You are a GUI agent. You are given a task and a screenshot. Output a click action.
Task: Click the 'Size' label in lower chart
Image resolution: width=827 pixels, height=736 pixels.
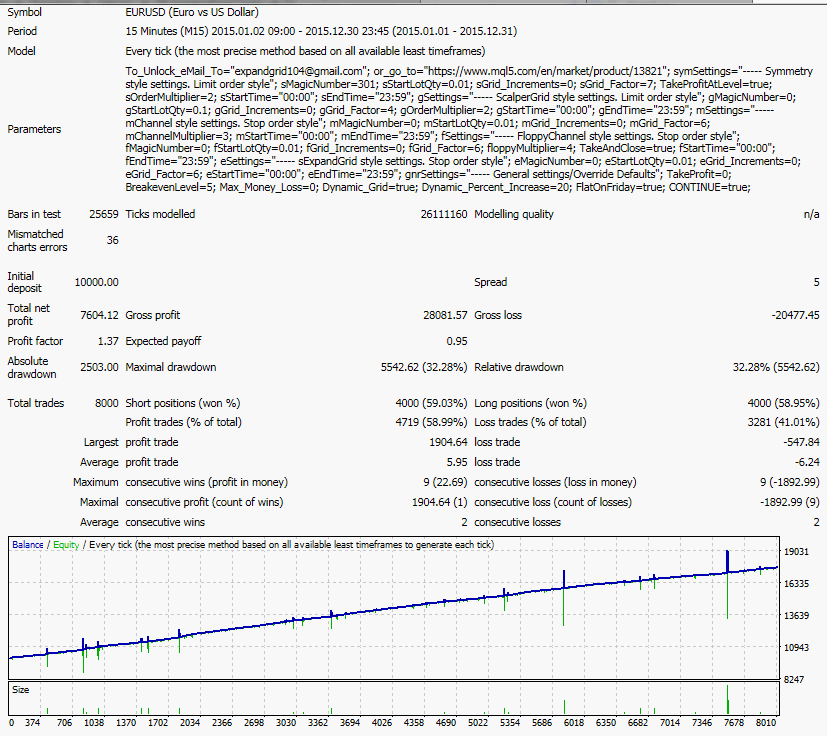21,690
